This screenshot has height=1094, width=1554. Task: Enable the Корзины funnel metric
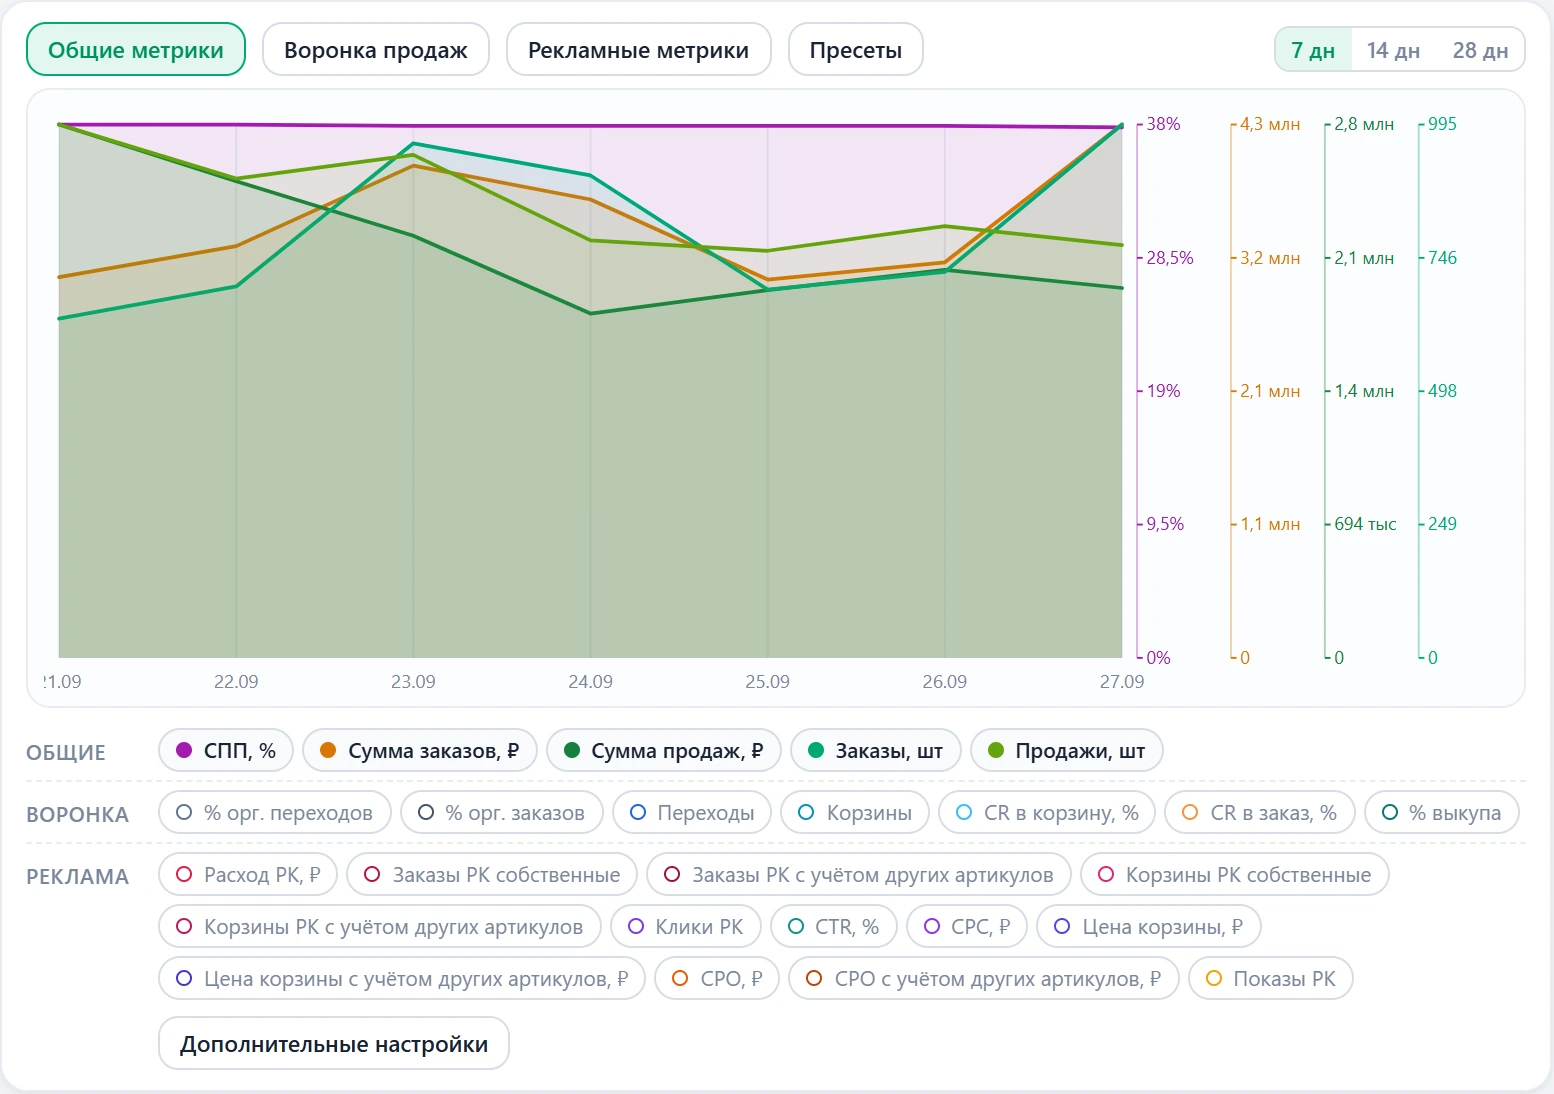coord(855,812)
